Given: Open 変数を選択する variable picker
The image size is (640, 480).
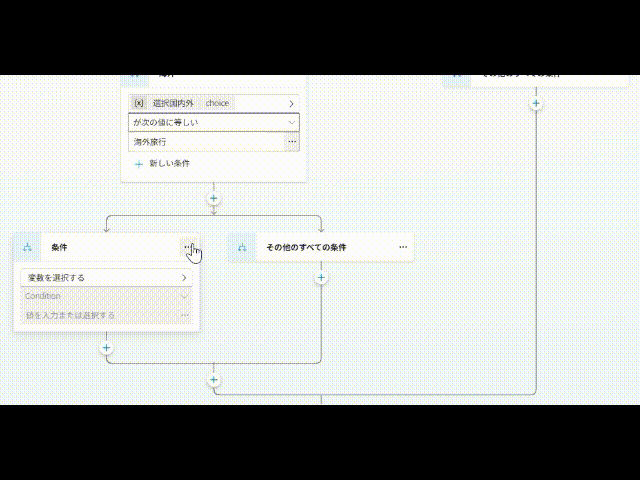Looking at the screenshot, I should pyautogui.click(x=107, y=278).
